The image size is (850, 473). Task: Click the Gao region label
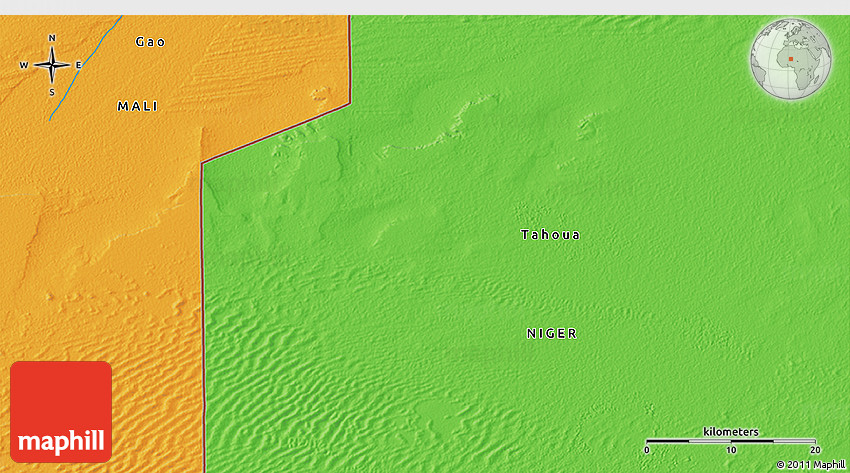(150, 42)
